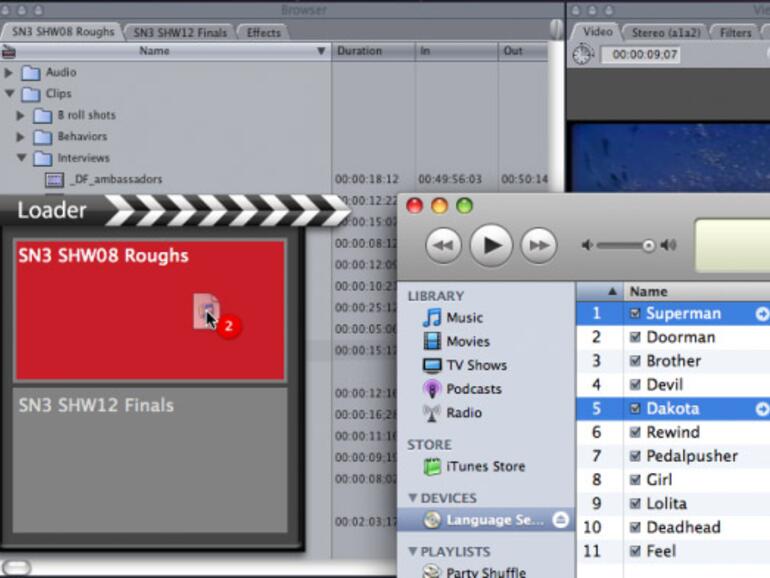
Task: Uncheck the Doorman track checkbox
Action: (x=635, y=338)
